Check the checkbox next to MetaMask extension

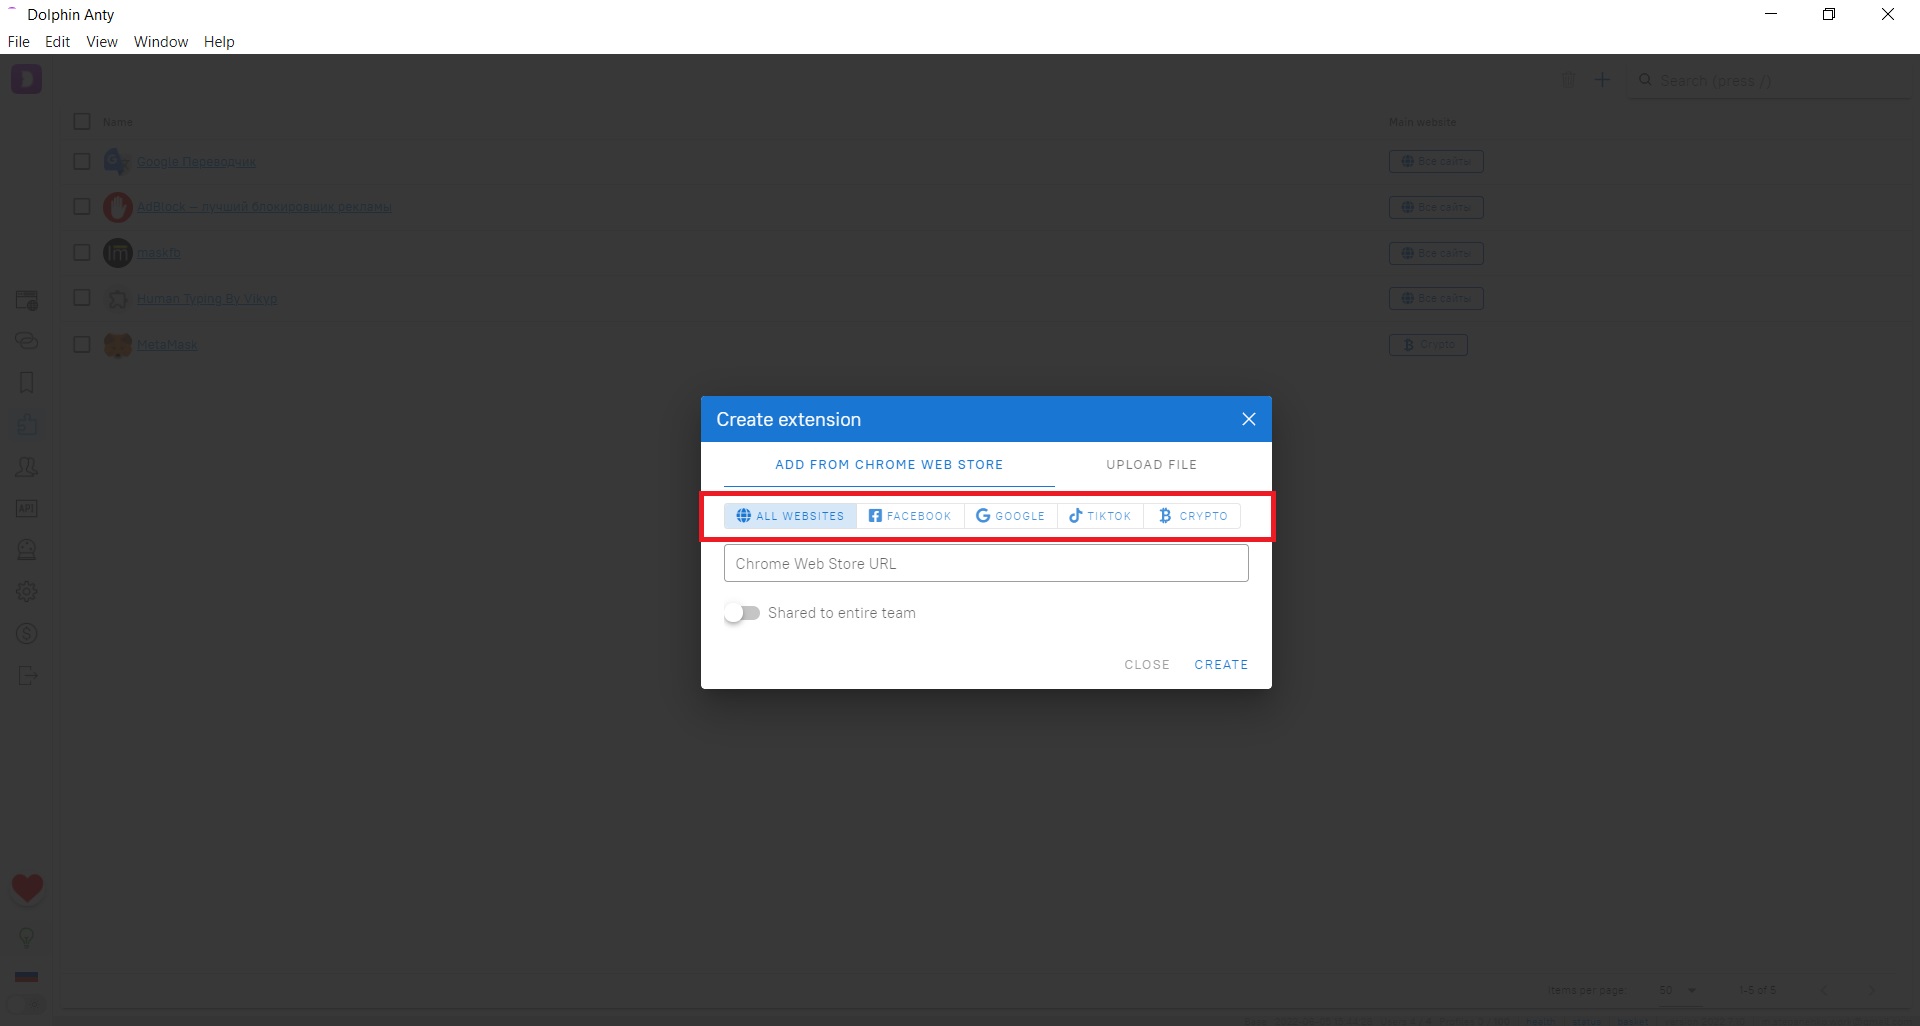tap(82, 344)
